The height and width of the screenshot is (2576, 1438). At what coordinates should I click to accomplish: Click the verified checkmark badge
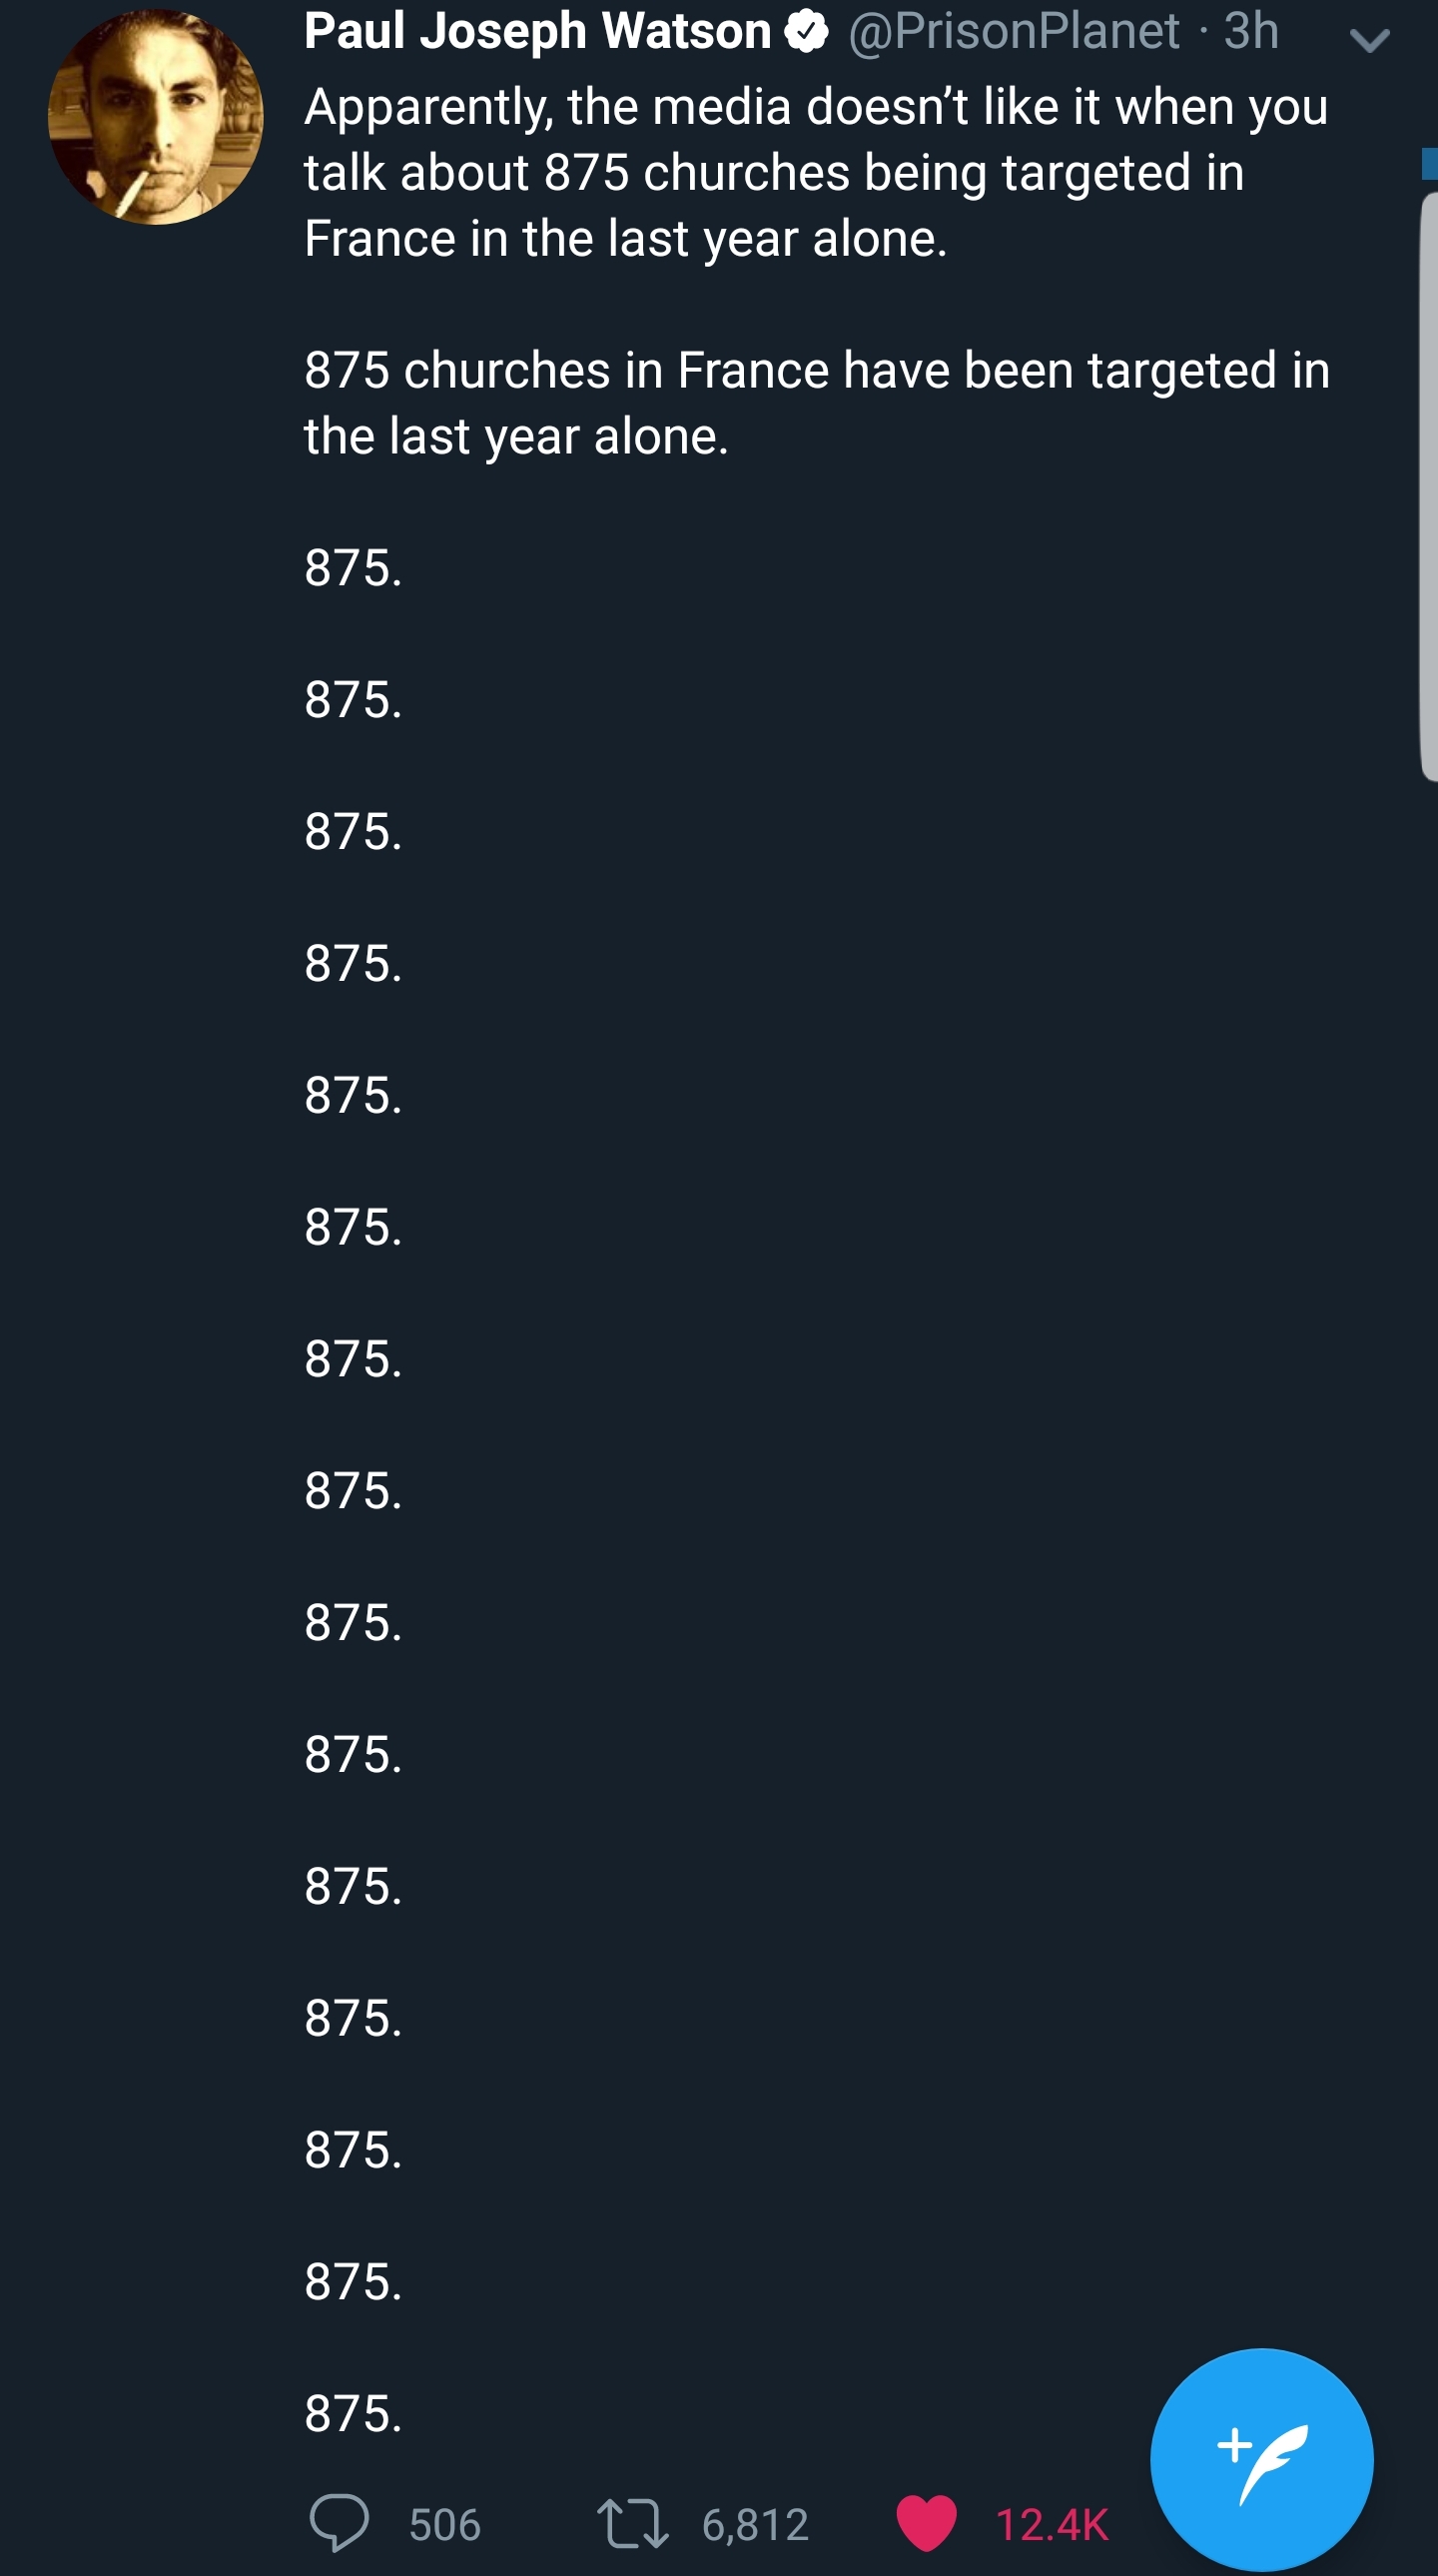807,32
